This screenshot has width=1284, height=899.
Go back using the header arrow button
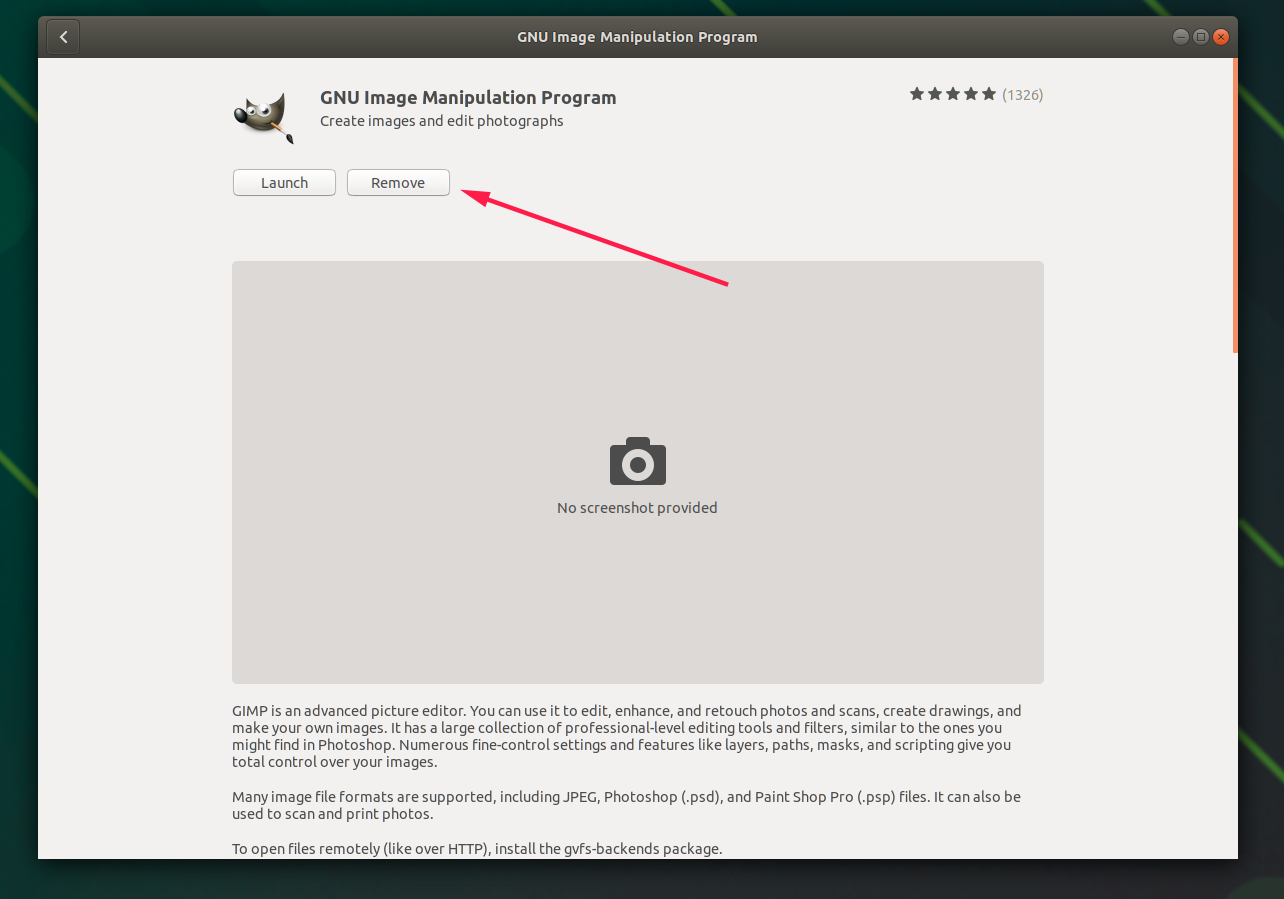(63, 37)
